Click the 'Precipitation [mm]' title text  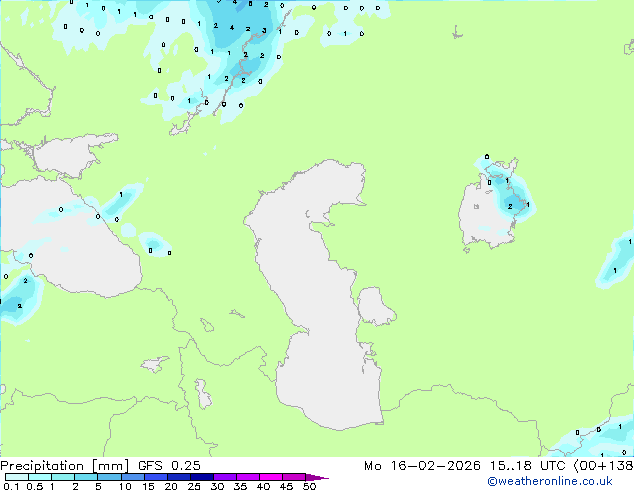64,466
